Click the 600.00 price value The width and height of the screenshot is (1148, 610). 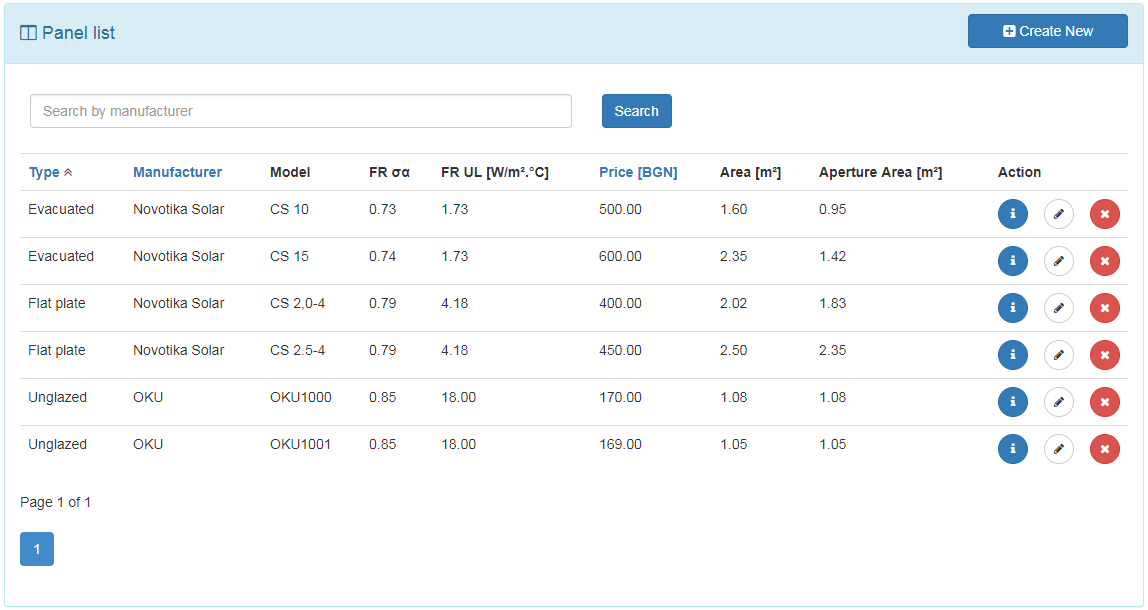tap(620, 256)
